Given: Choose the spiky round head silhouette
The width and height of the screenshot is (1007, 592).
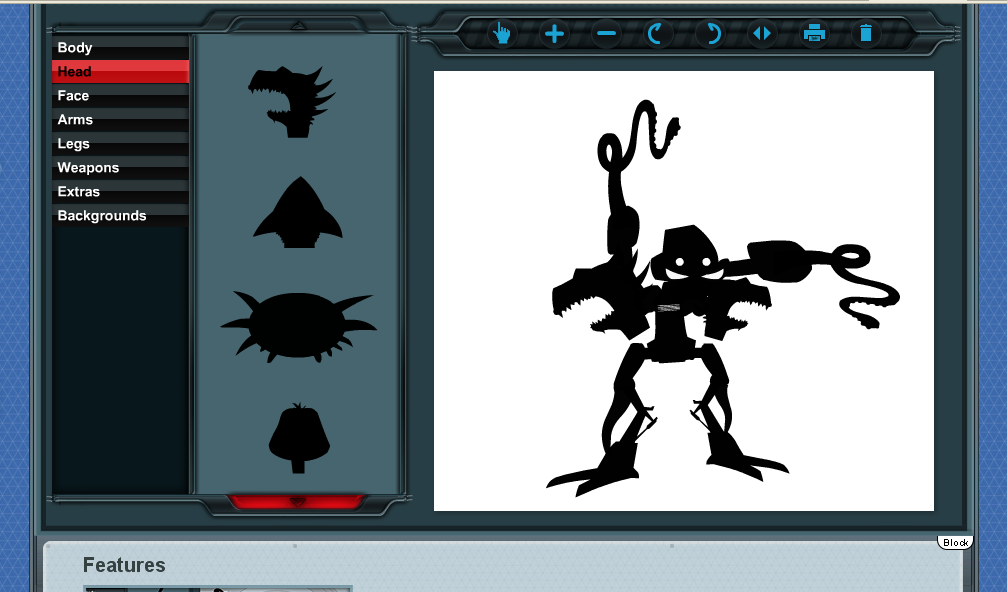Looking at the screenshot, I should click(x=298, y=327).
